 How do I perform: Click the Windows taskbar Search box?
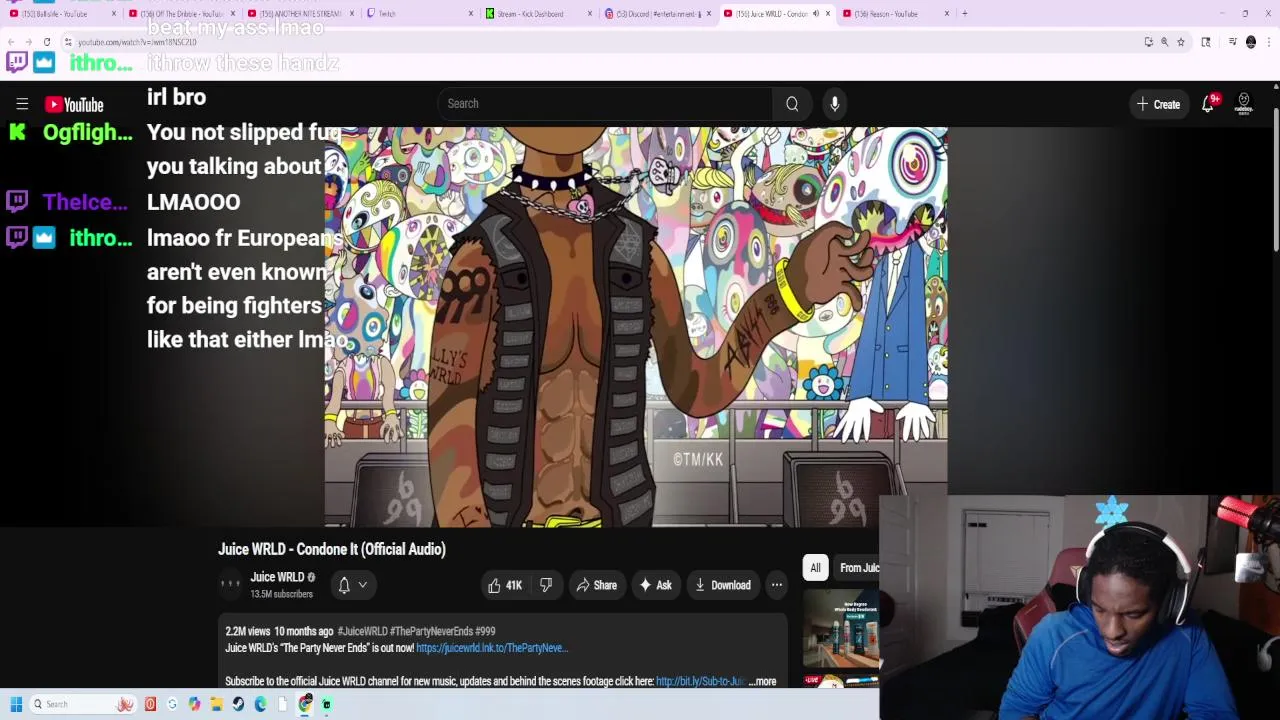82,704
